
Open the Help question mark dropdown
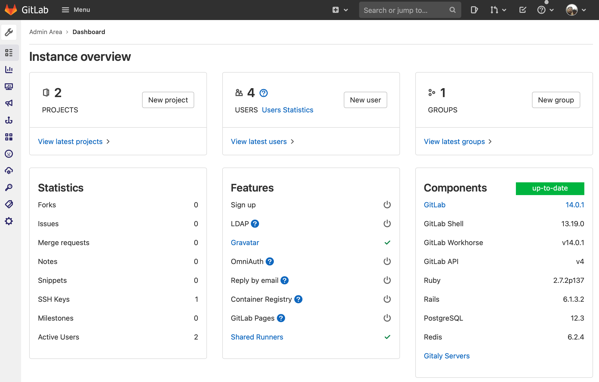[545, 10]
